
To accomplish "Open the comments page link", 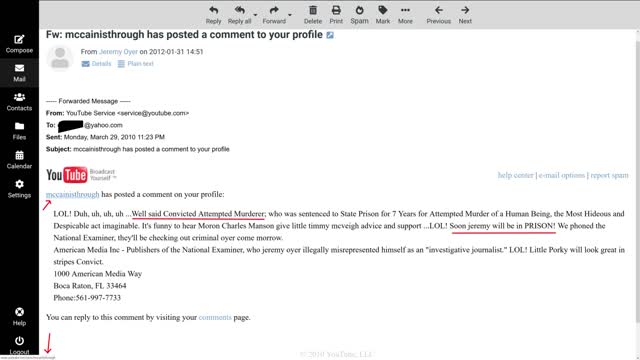I will [215, 317].
